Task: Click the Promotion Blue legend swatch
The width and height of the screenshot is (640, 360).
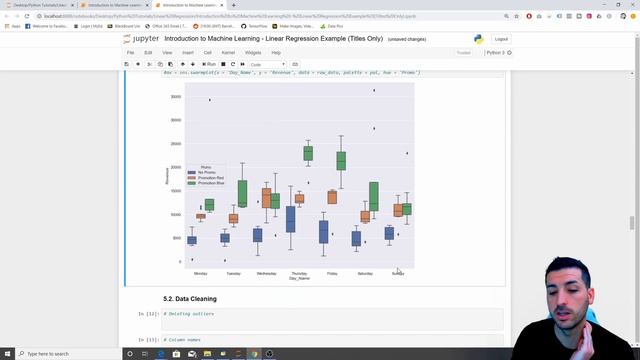Action: pyautogui.click(x=191, y=183)
